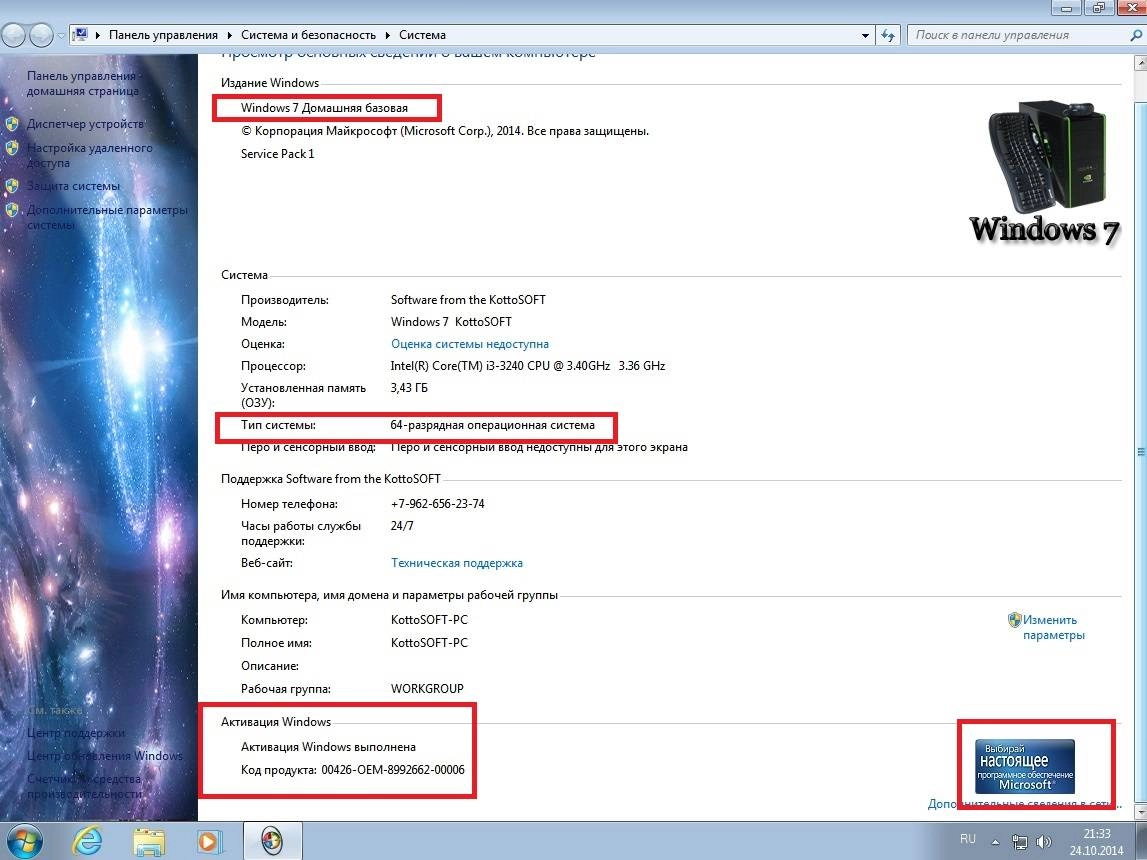Open Панель управления домашняя страница link
Screen dimensions: 1147x860
(83, 83)
